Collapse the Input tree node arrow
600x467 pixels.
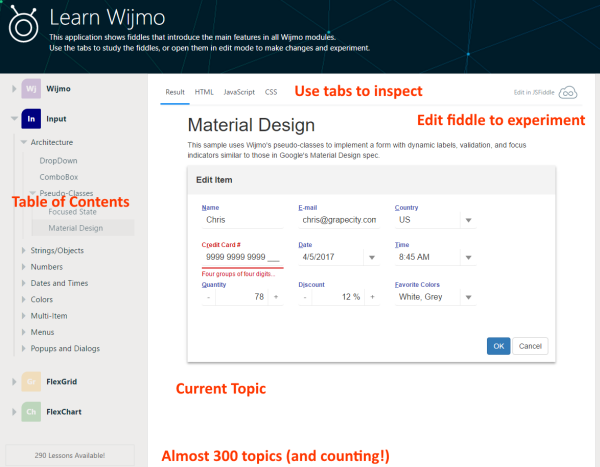coord(14,119)
